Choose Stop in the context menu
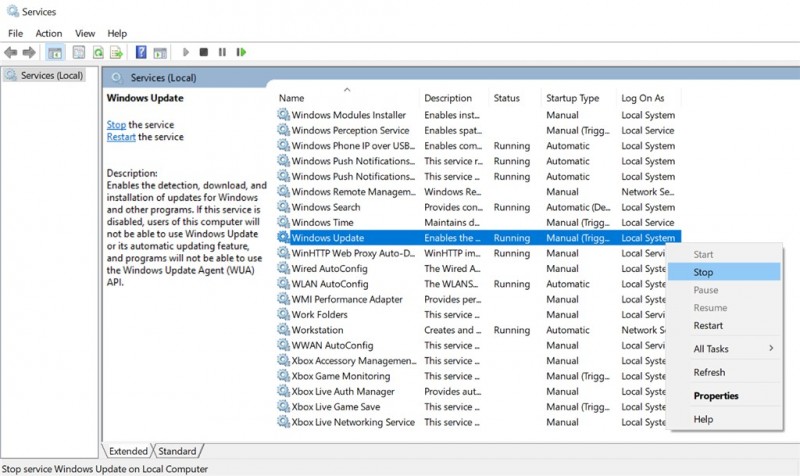Viewport: 800px width, 476px height. [x=703, y=272]
